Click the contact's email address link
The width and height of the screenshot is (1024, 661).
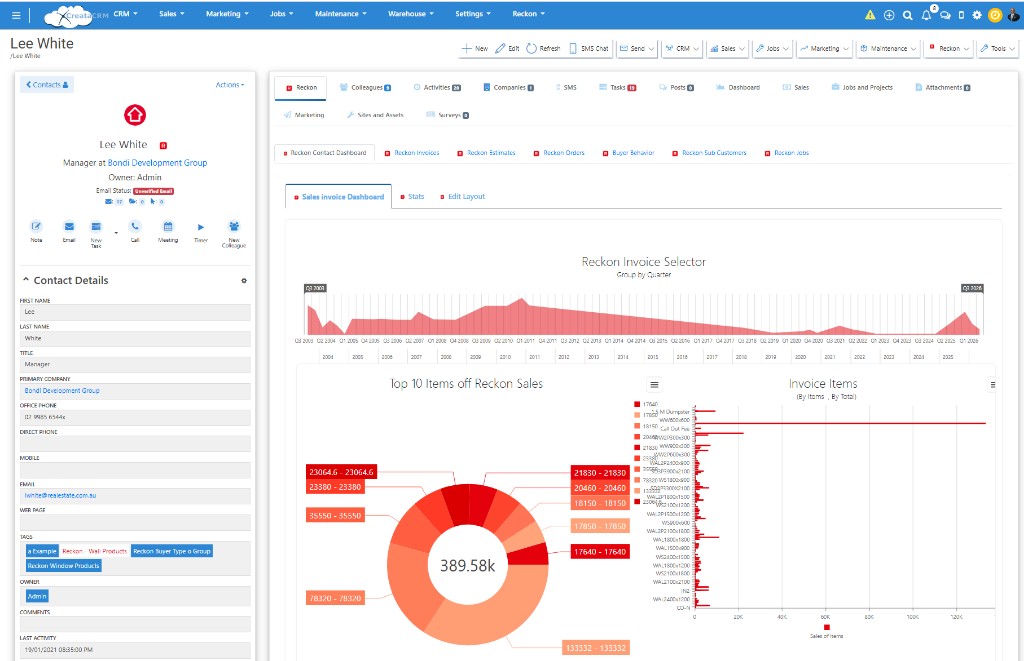pos(60,496)
